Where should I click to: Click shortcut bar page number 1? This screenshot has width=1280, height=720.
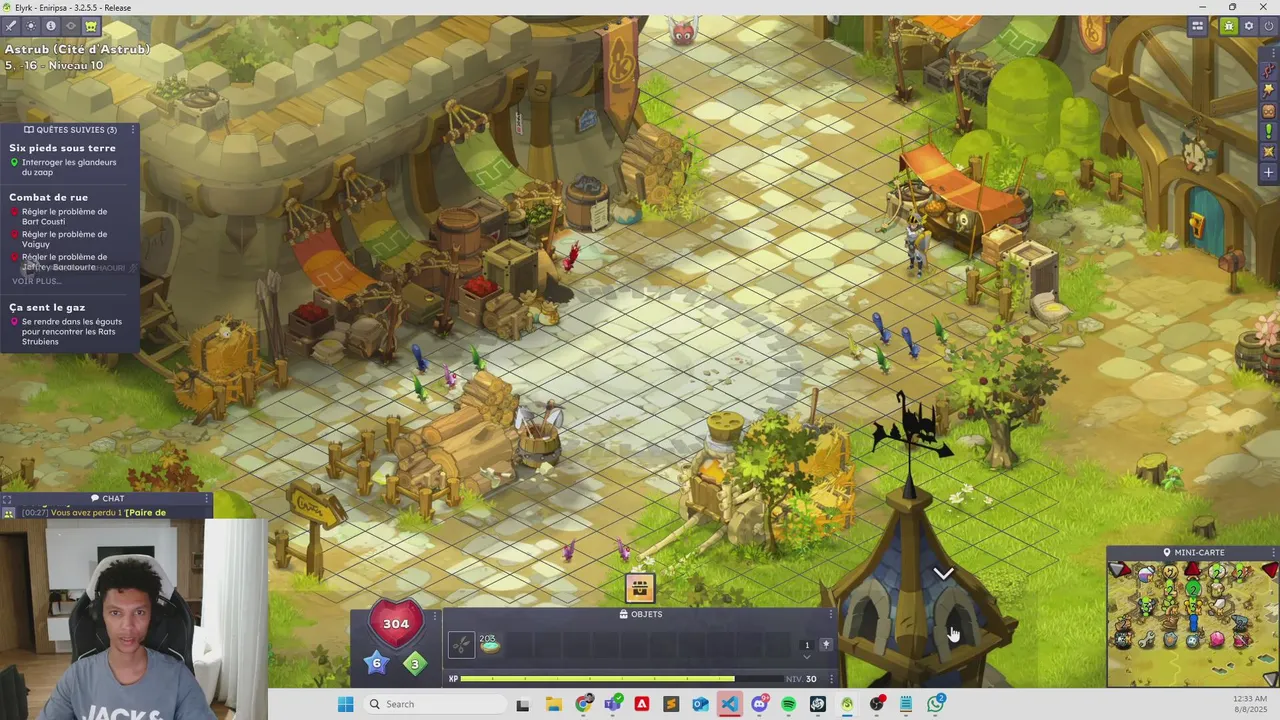(807, 645)
